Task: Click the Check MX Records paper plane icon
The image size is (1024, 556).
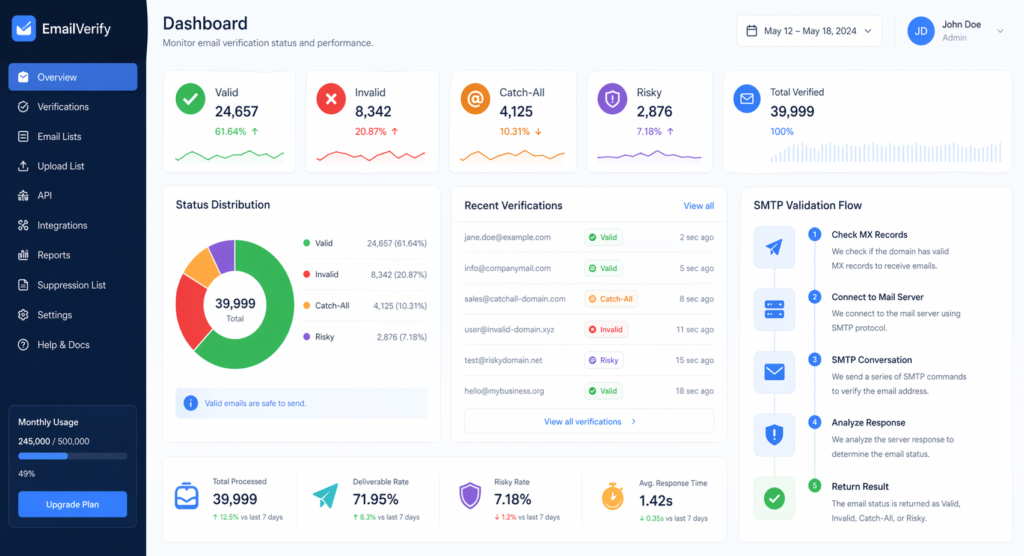Action: [x=774, y=247]
